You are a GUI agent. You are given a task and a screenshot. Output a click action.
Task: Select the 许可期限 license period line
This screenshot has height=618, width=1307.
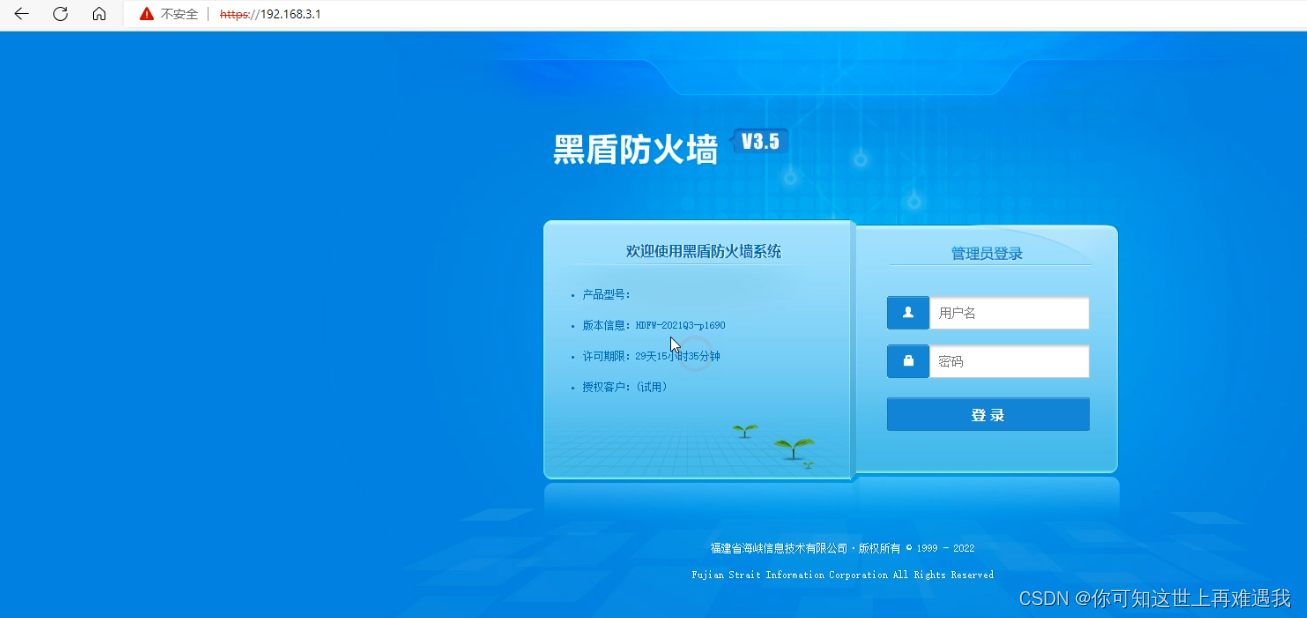pyautogui.click(x=651, y=356)
